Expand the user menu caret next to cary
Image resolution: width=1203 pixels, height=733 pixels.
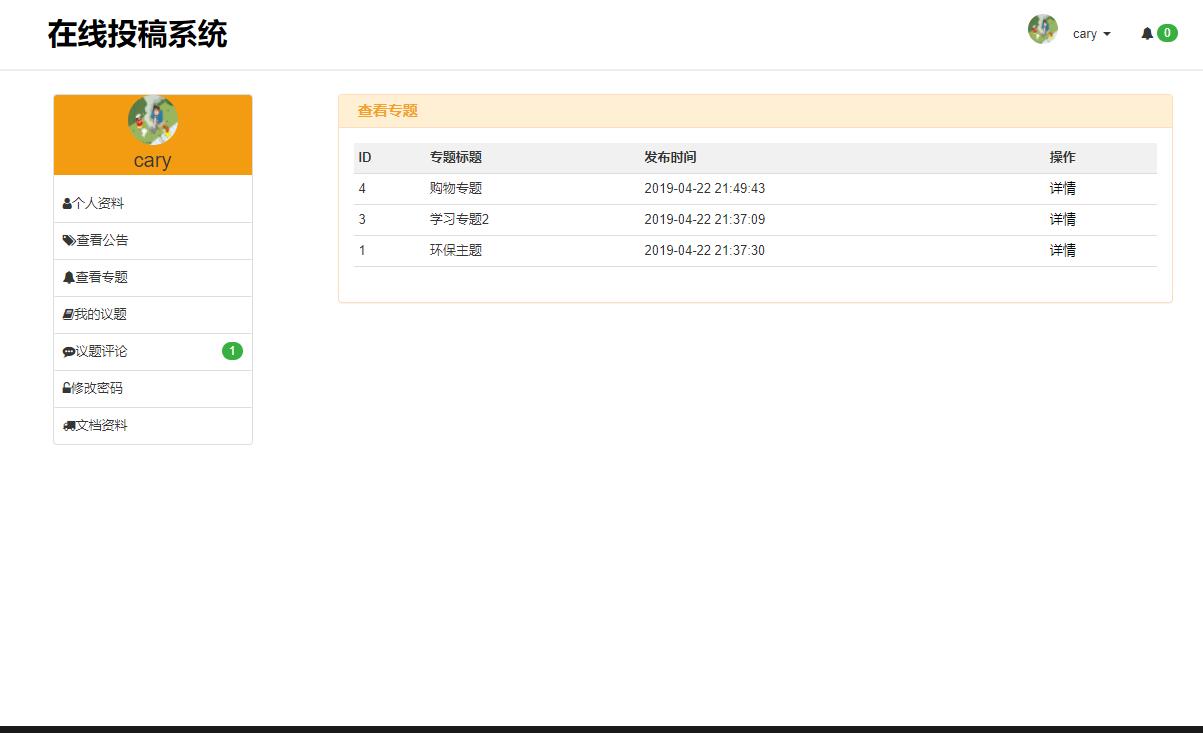coord(1105,33)
